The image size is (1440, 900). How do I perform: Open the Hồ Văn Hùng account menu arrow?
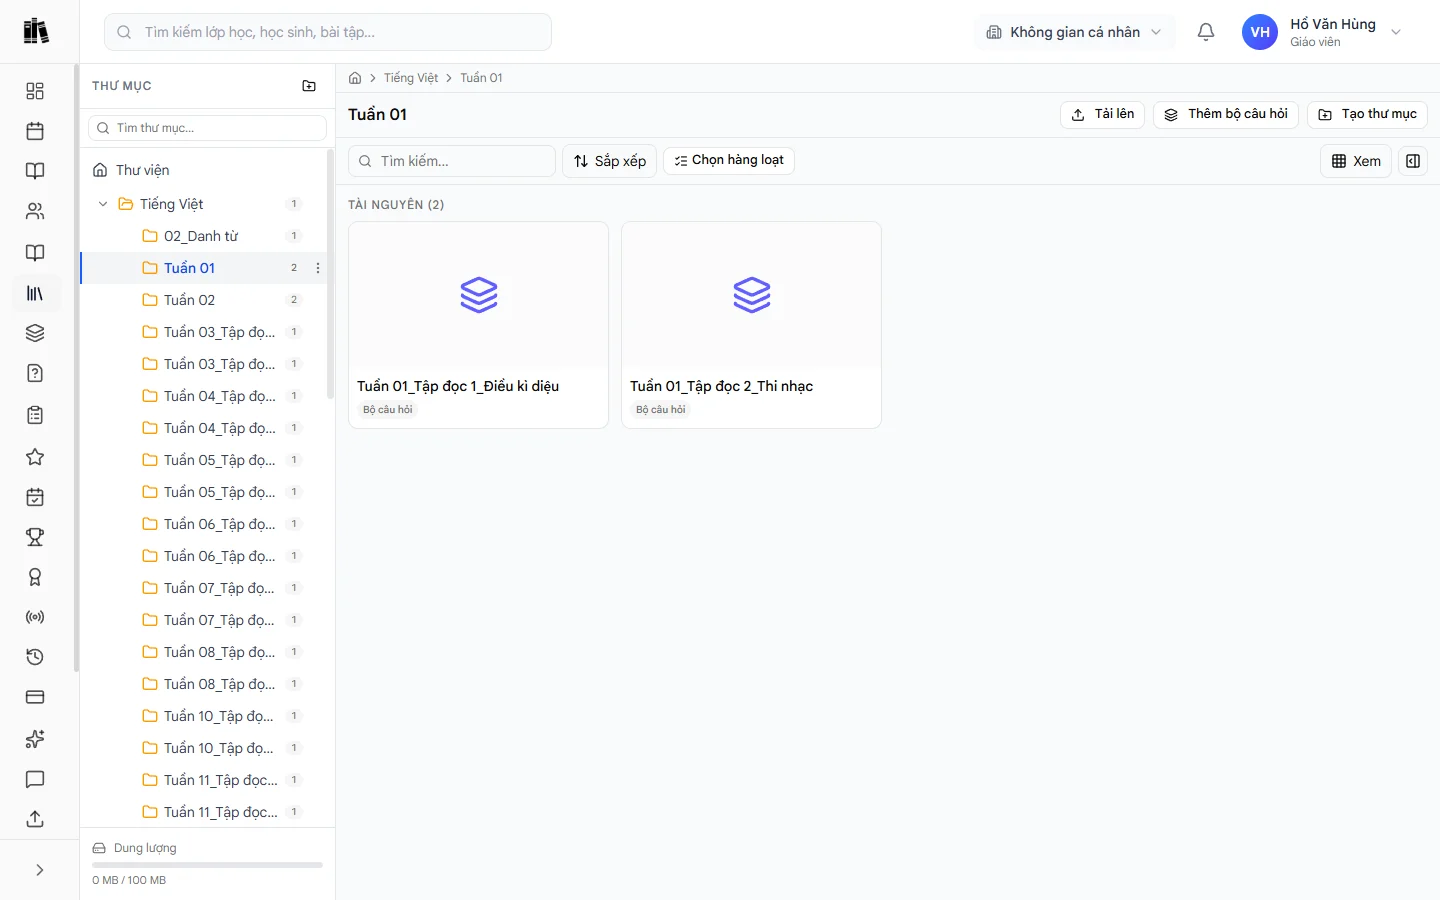(1396, 32)
